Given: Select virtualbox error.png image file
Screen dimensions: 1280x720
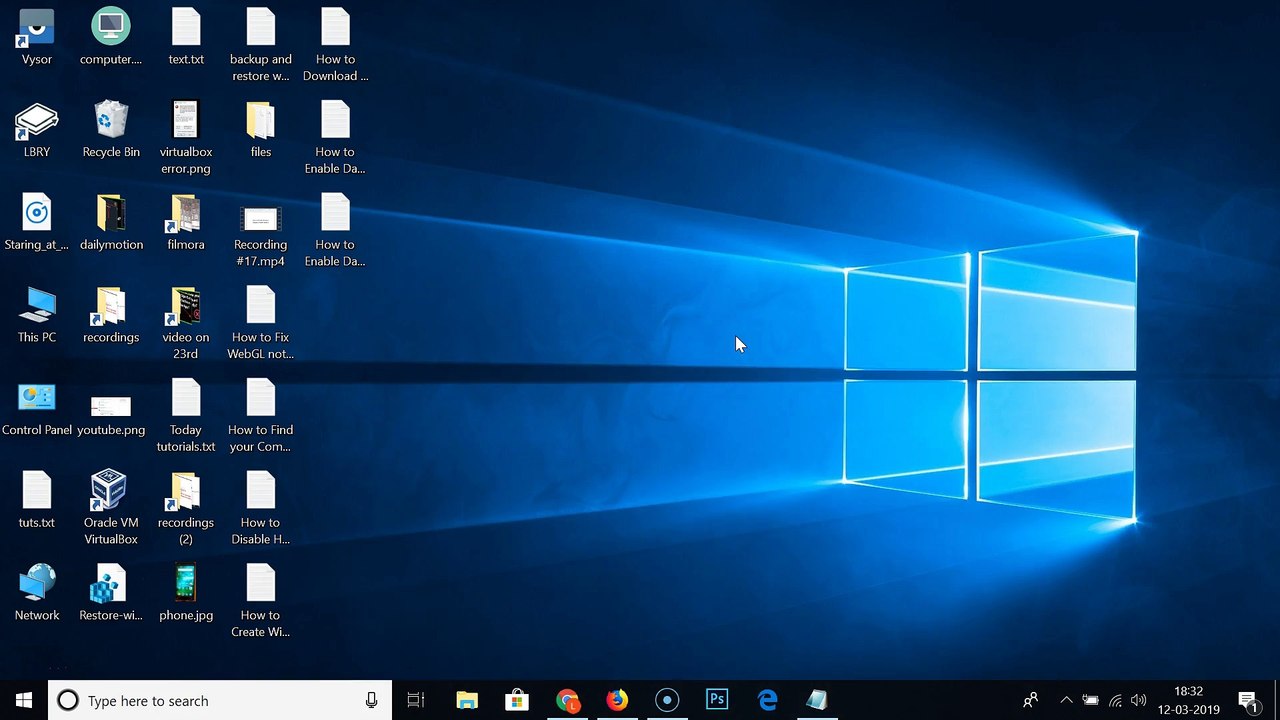Looking at the screenshot, I should pos(186,137).
